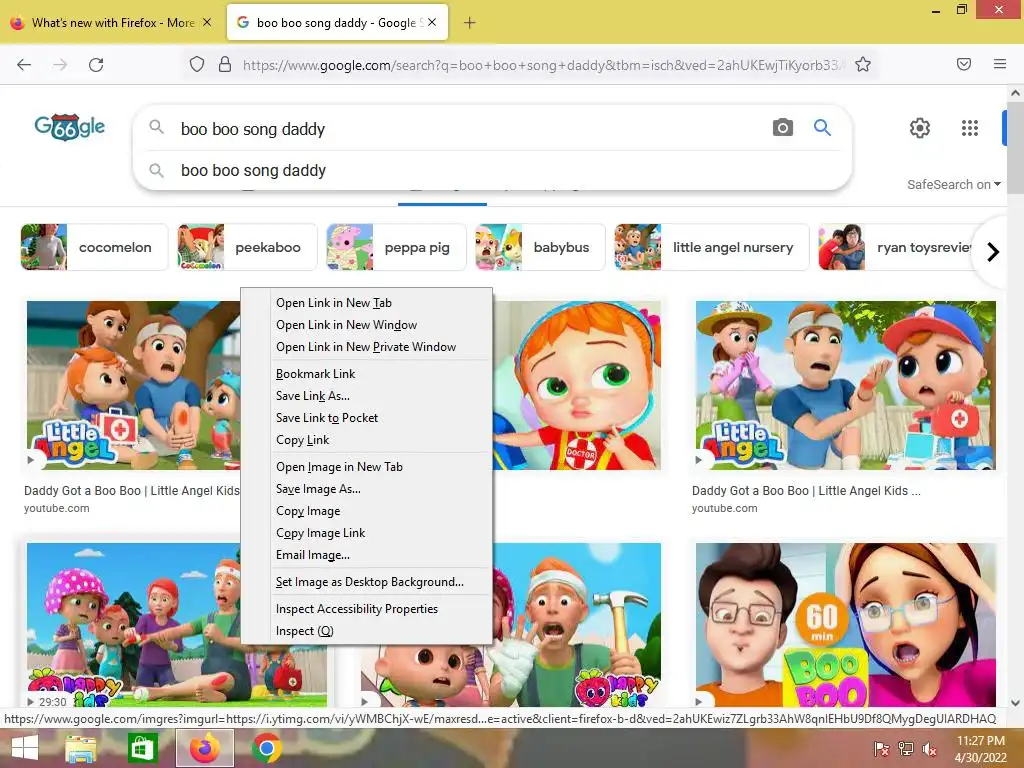The height and width of the screenshot is (768, 1024).
Task: Filter results by peppa pig chip
Action: pyautogui.click(x=396, y=248)
